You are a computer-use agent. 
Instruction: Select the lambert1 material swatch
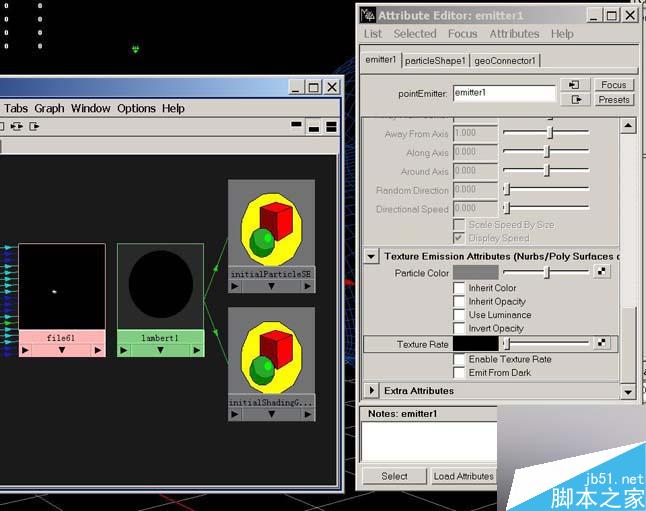[x=160, y=286]
